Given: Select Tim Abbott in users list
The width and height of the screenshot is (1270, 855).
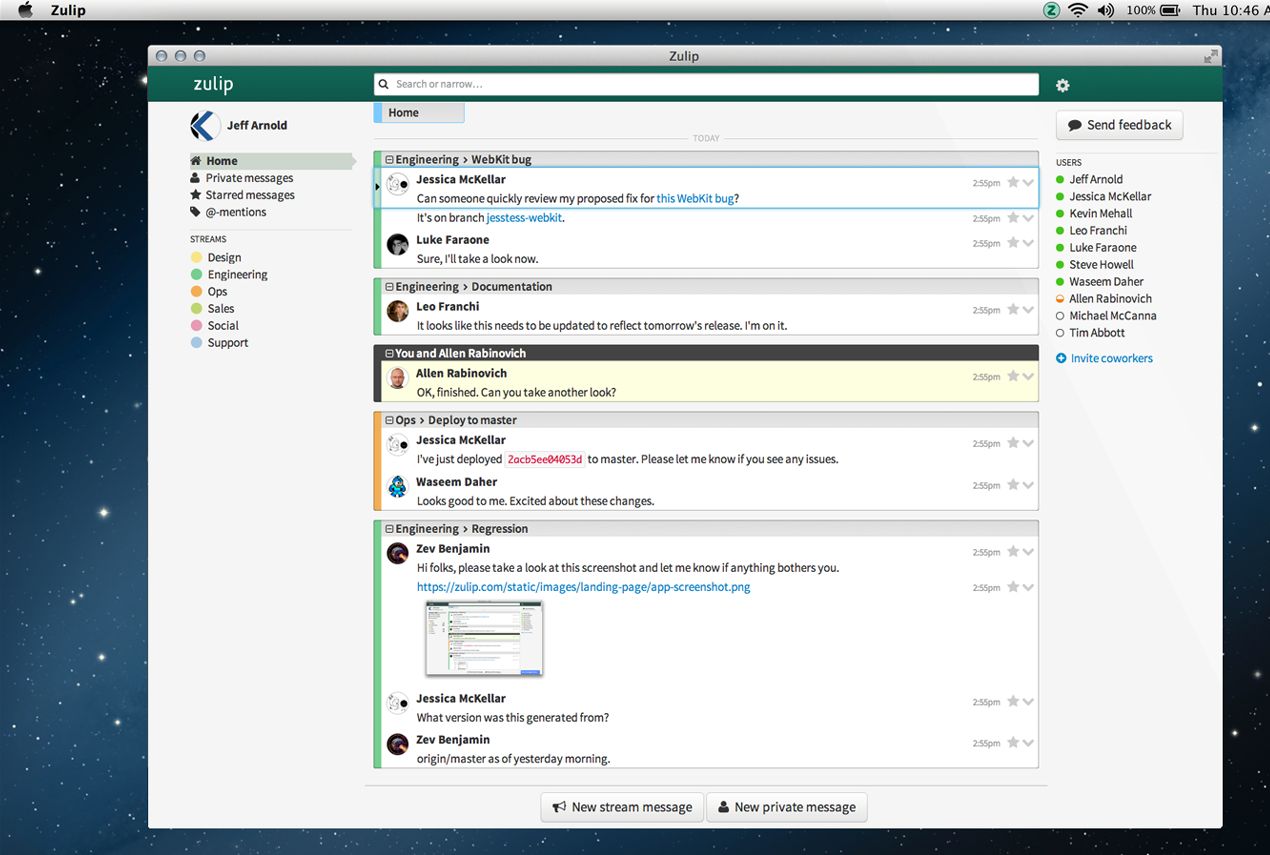Looking at the screenshot, I should [1096, 332].
